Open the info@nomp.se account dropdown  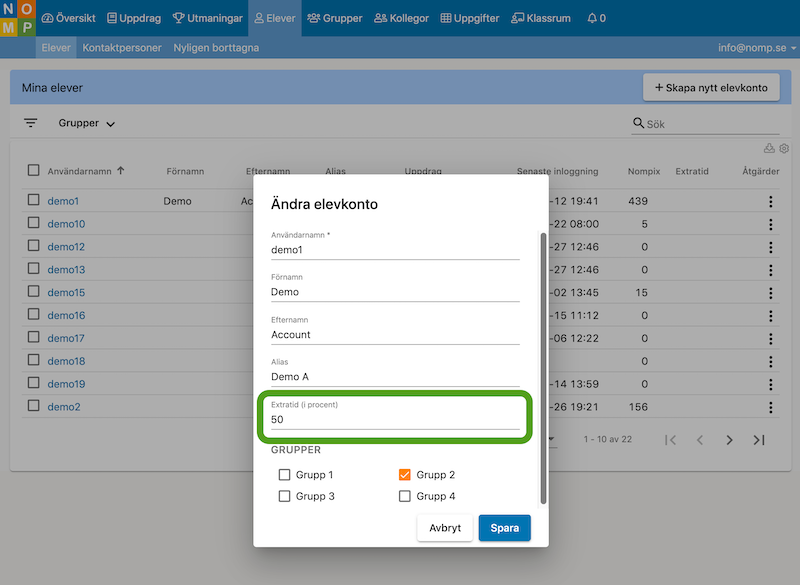[757, 48]
